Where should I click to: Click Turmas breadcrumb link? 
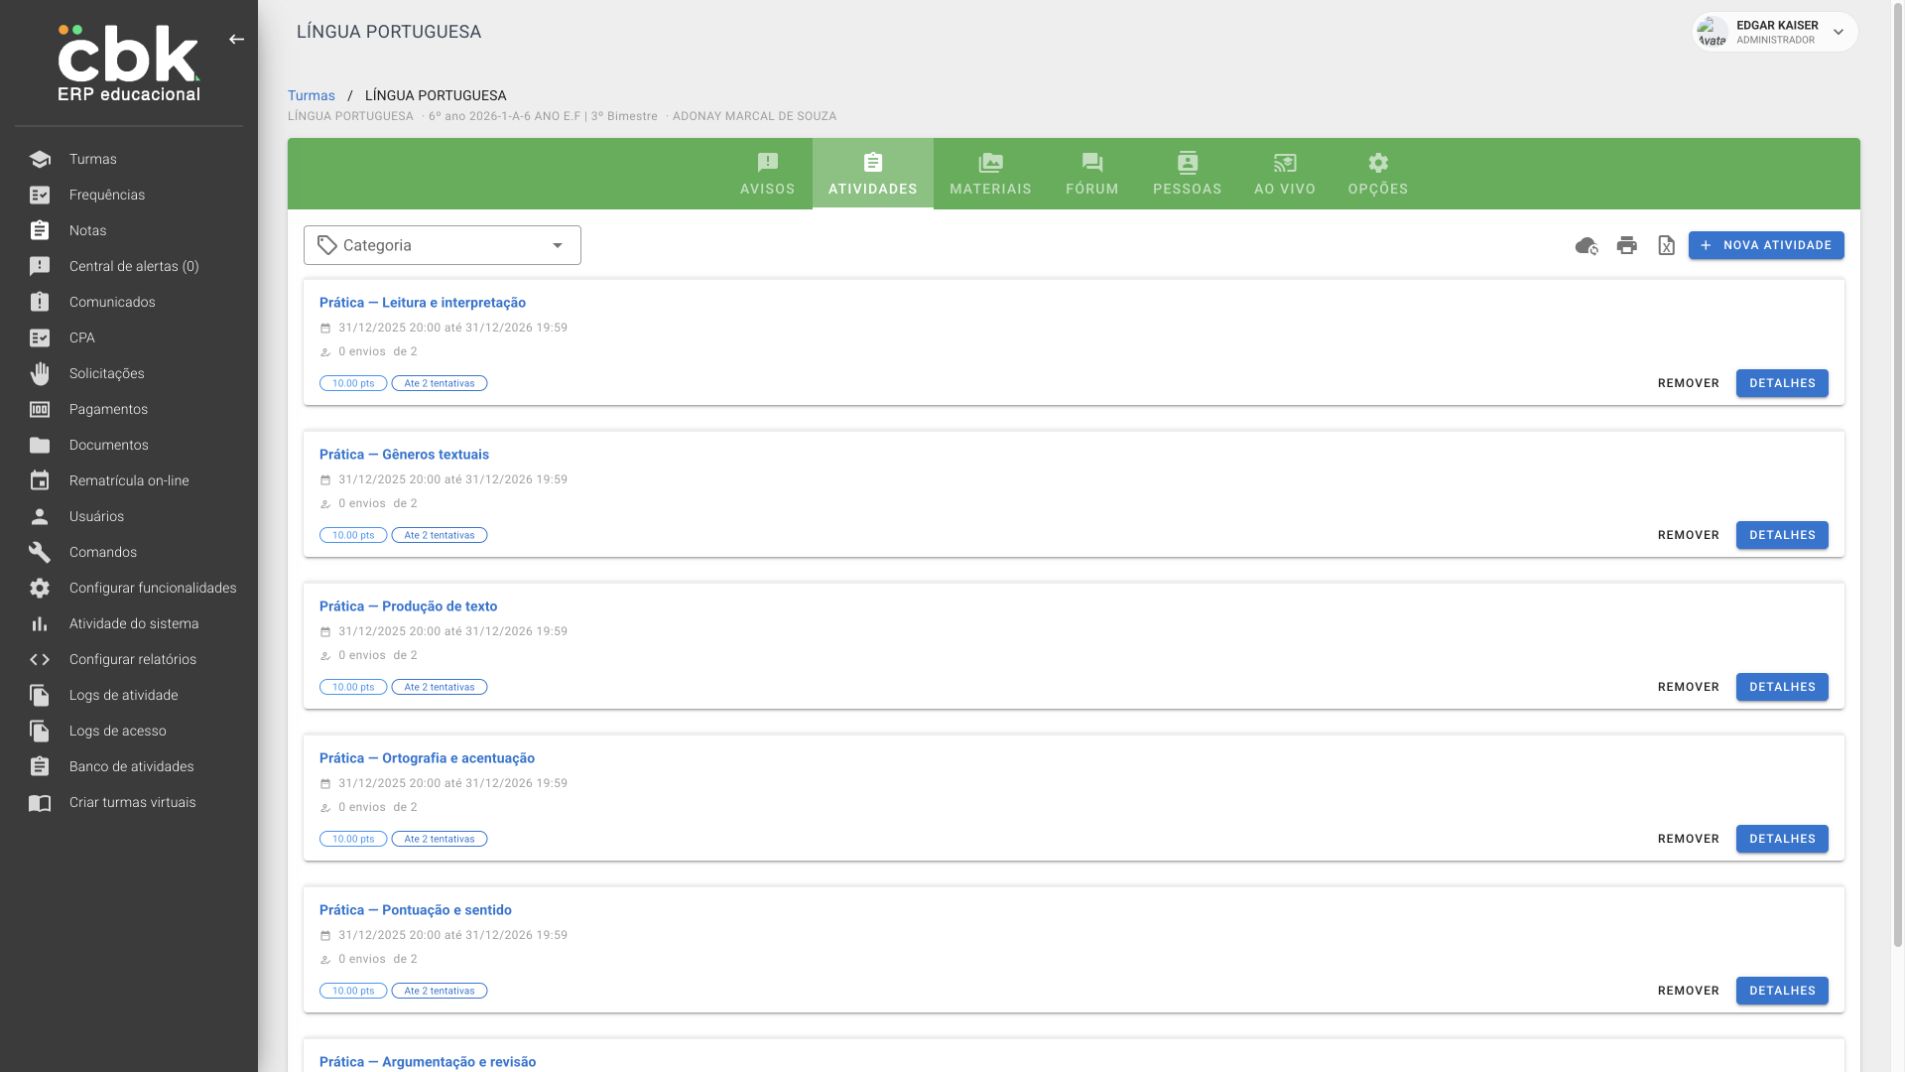coord(311,95)
